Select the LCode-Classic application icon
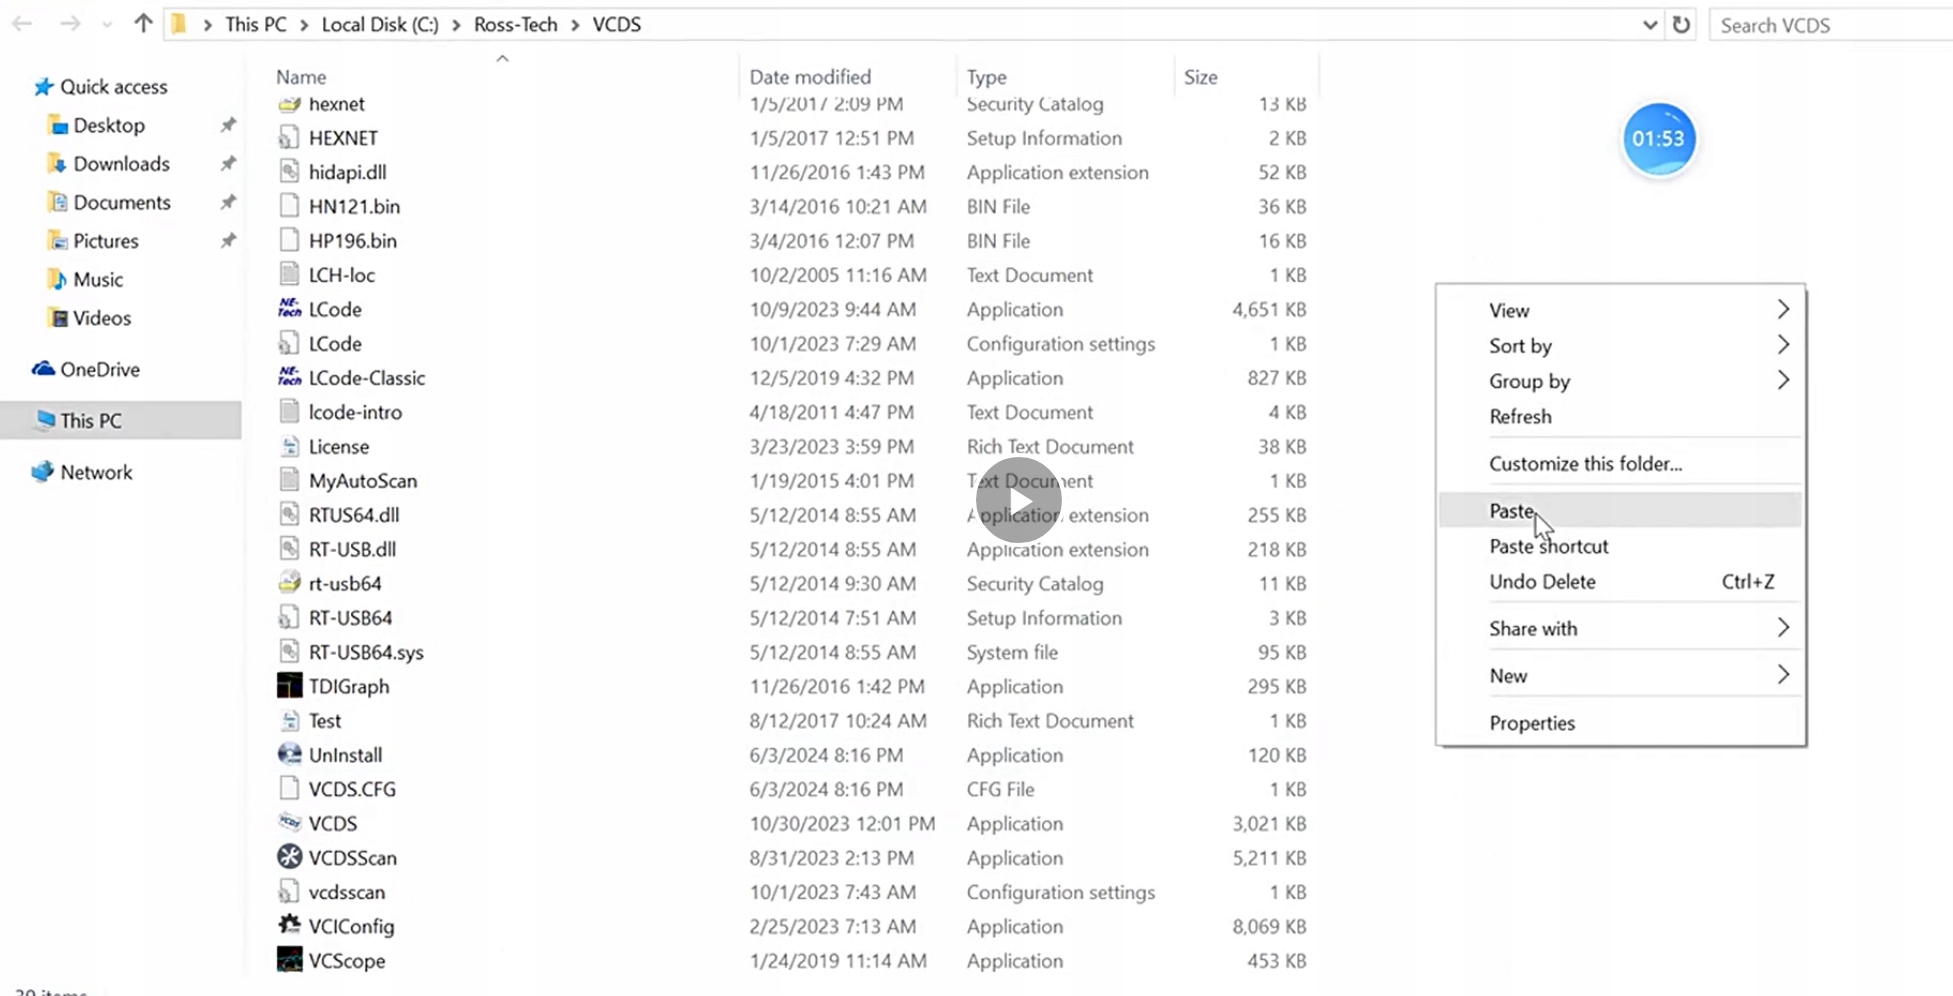Image resolution: width=1953 pixels, height=996 pixels. tap(289, 378)
